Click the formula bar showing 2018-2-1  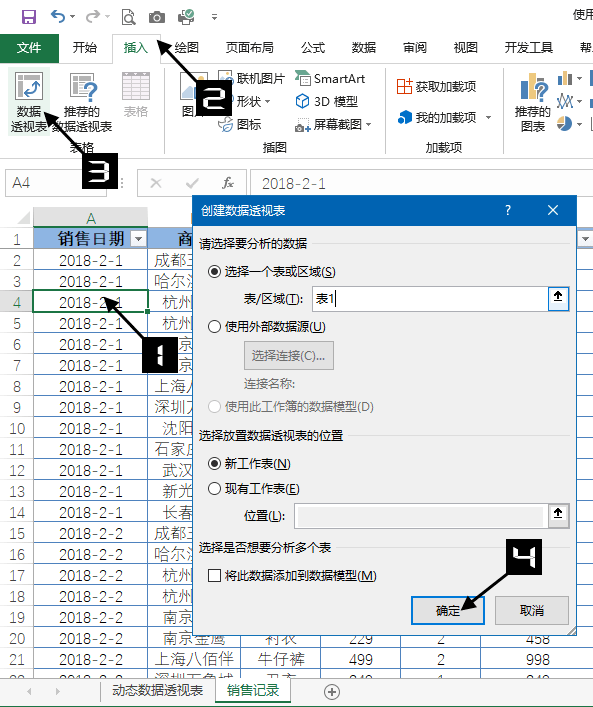(421, 184)
